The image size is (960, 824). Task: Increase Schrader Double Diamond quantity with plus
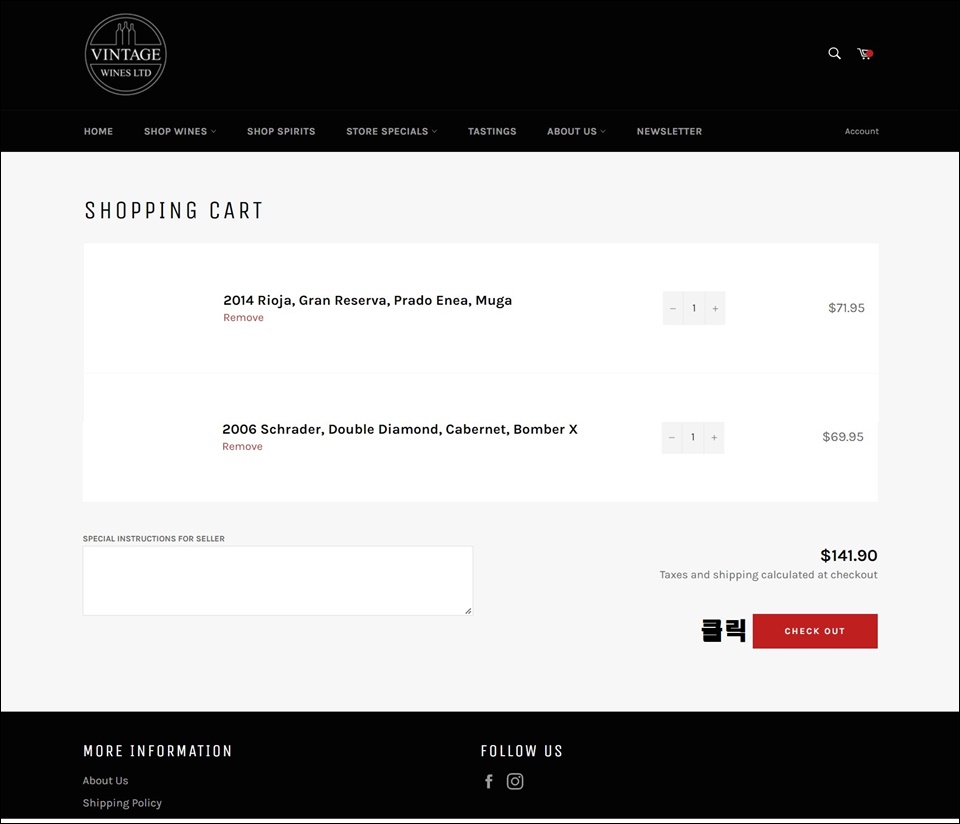(713, 437)
